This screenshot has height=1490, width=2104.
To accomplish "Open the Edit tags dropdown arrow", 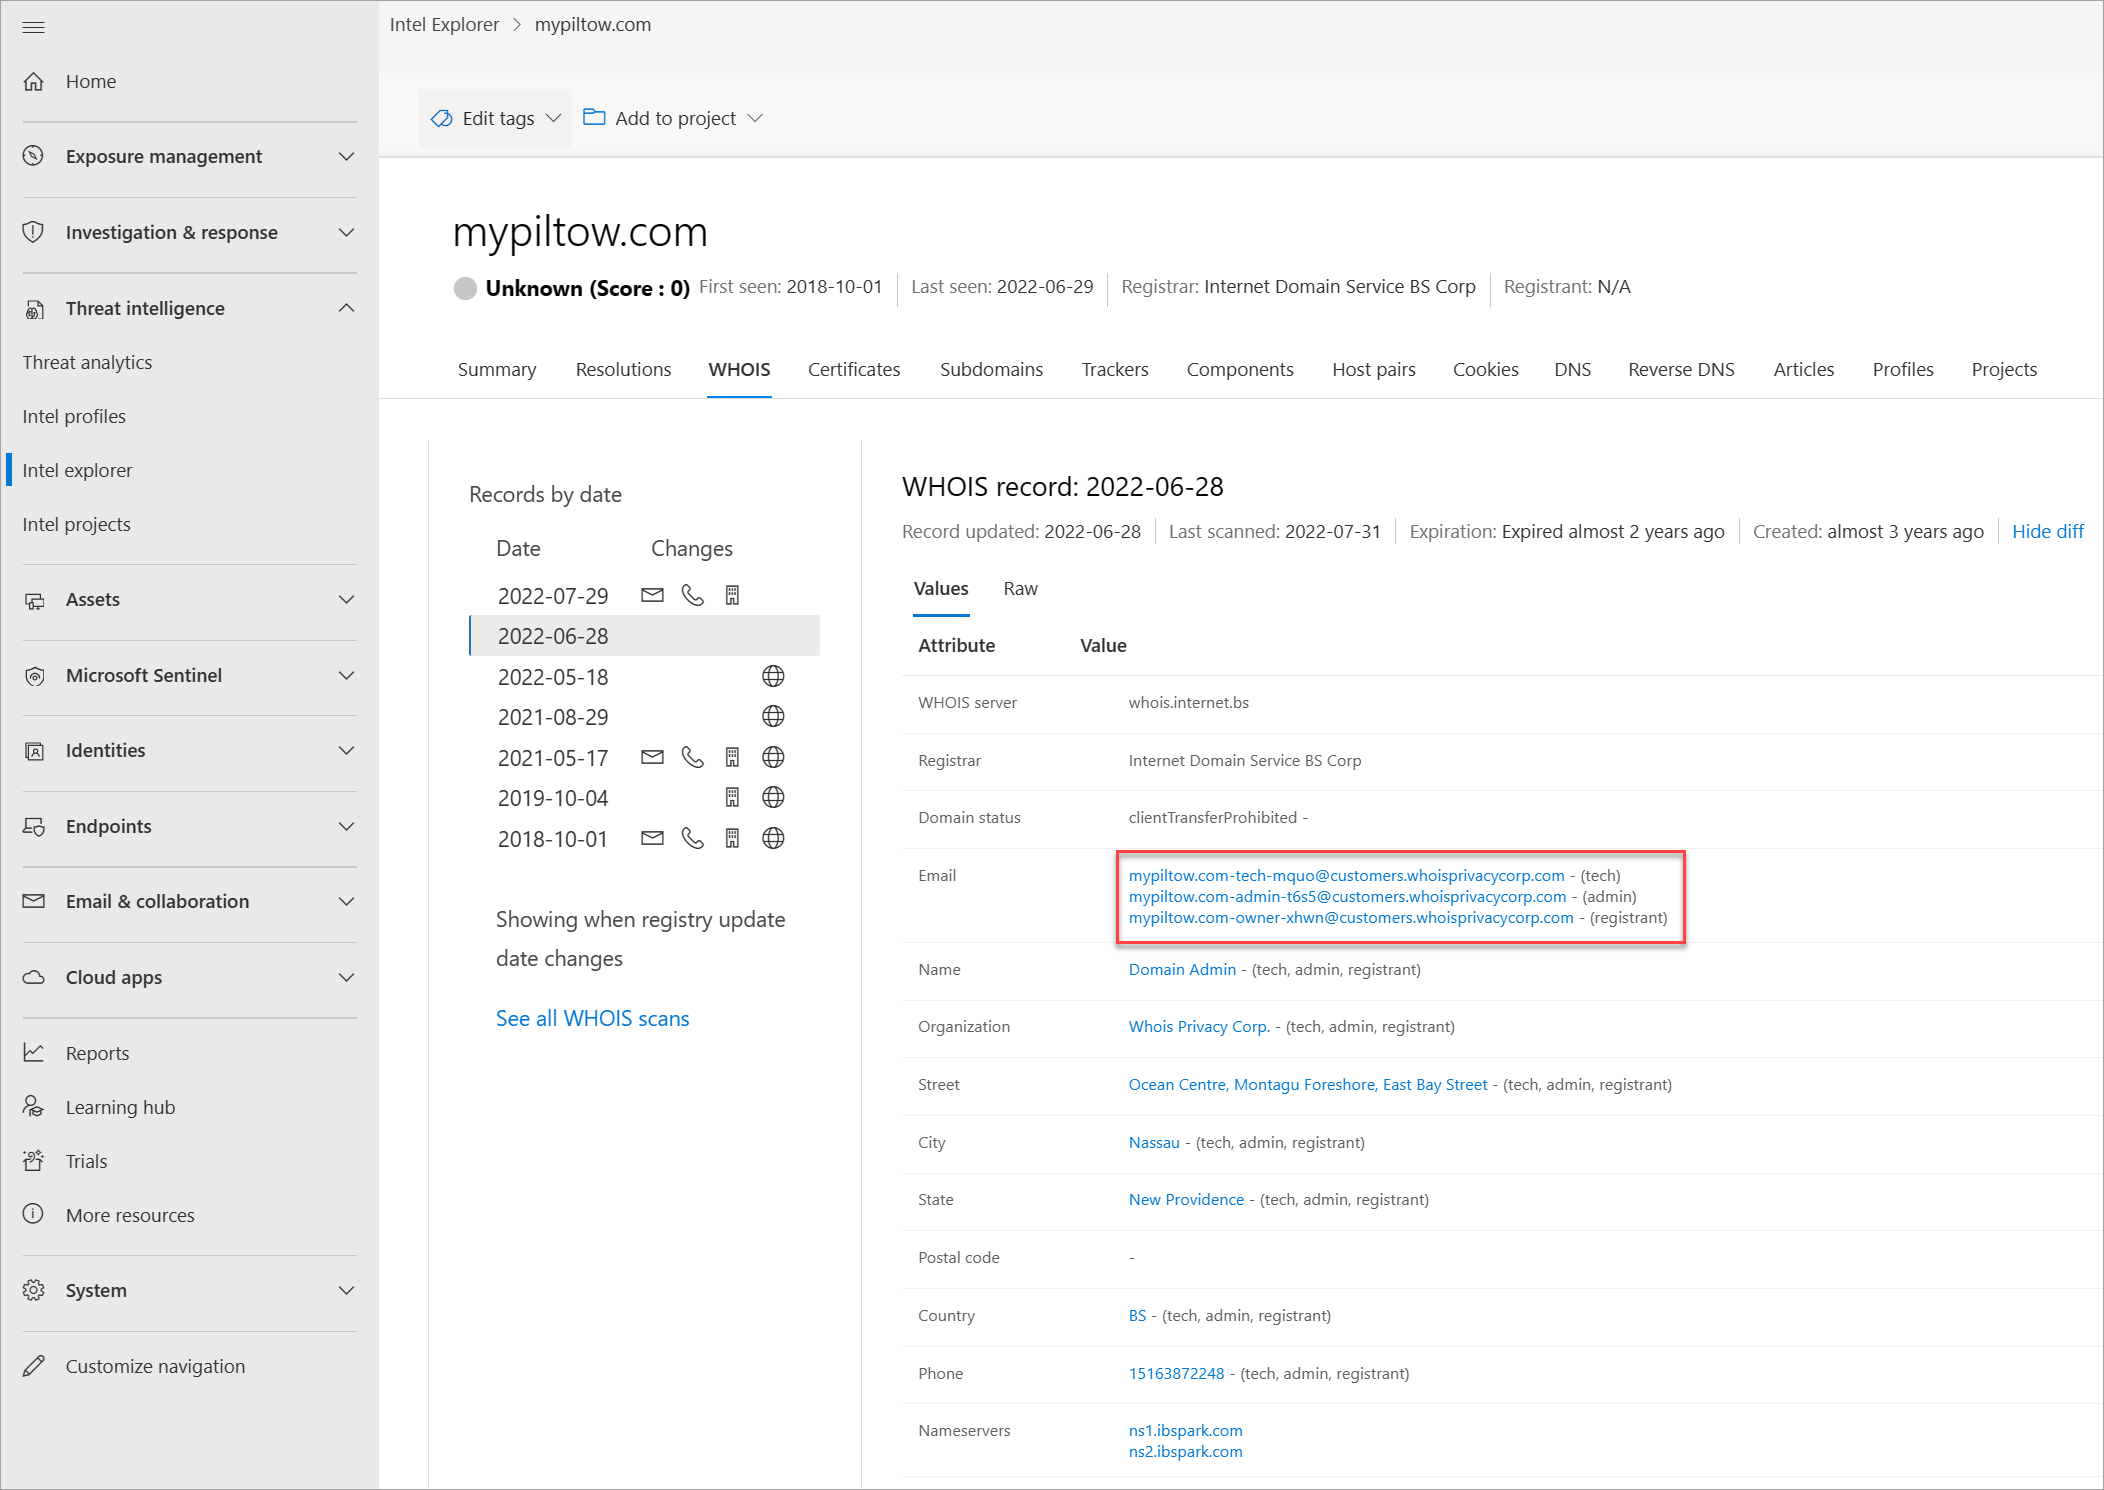I will coord(553,118).
